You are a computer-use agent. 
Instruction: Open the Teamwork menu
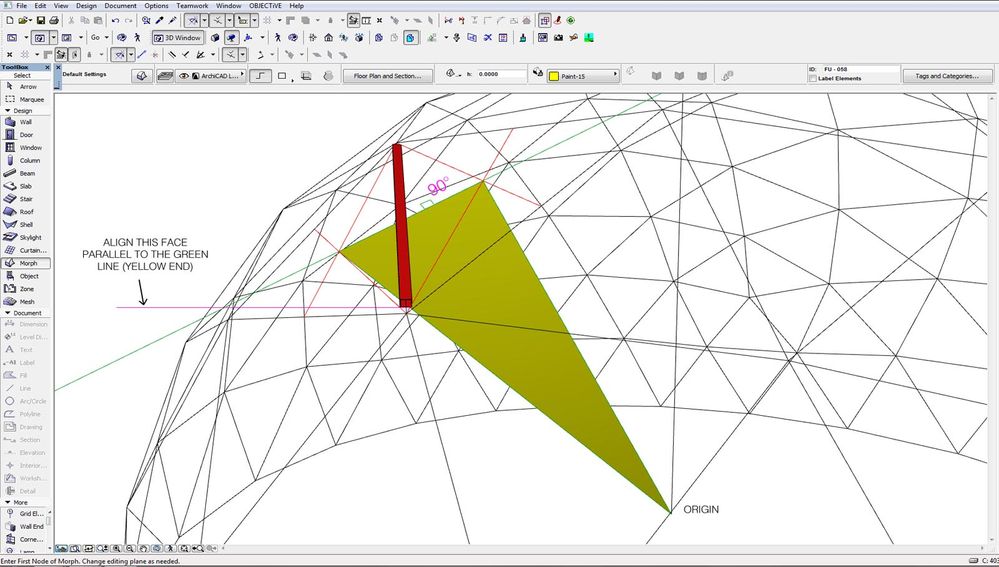pyautogui.click(x=192, y=6)
